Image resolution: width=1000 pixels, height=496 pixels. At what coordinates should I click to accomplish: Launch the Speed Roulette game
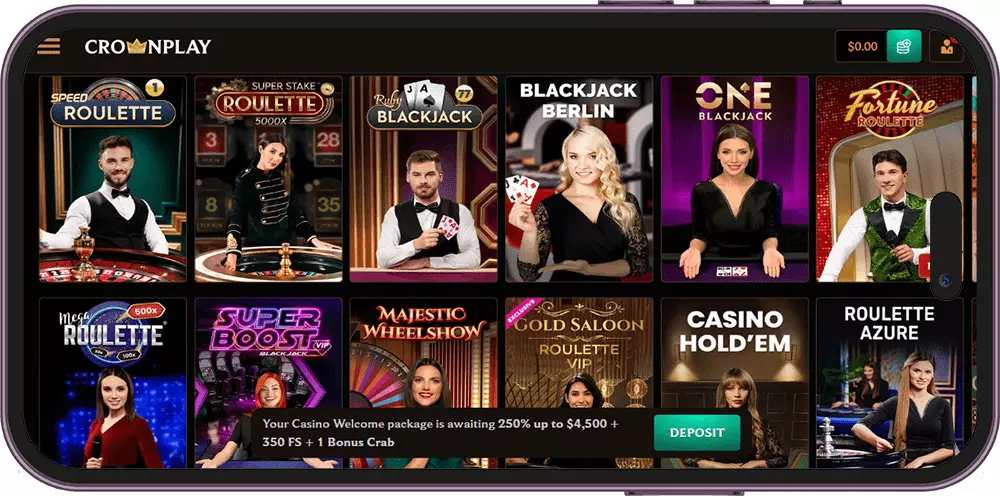coord(113,179)
